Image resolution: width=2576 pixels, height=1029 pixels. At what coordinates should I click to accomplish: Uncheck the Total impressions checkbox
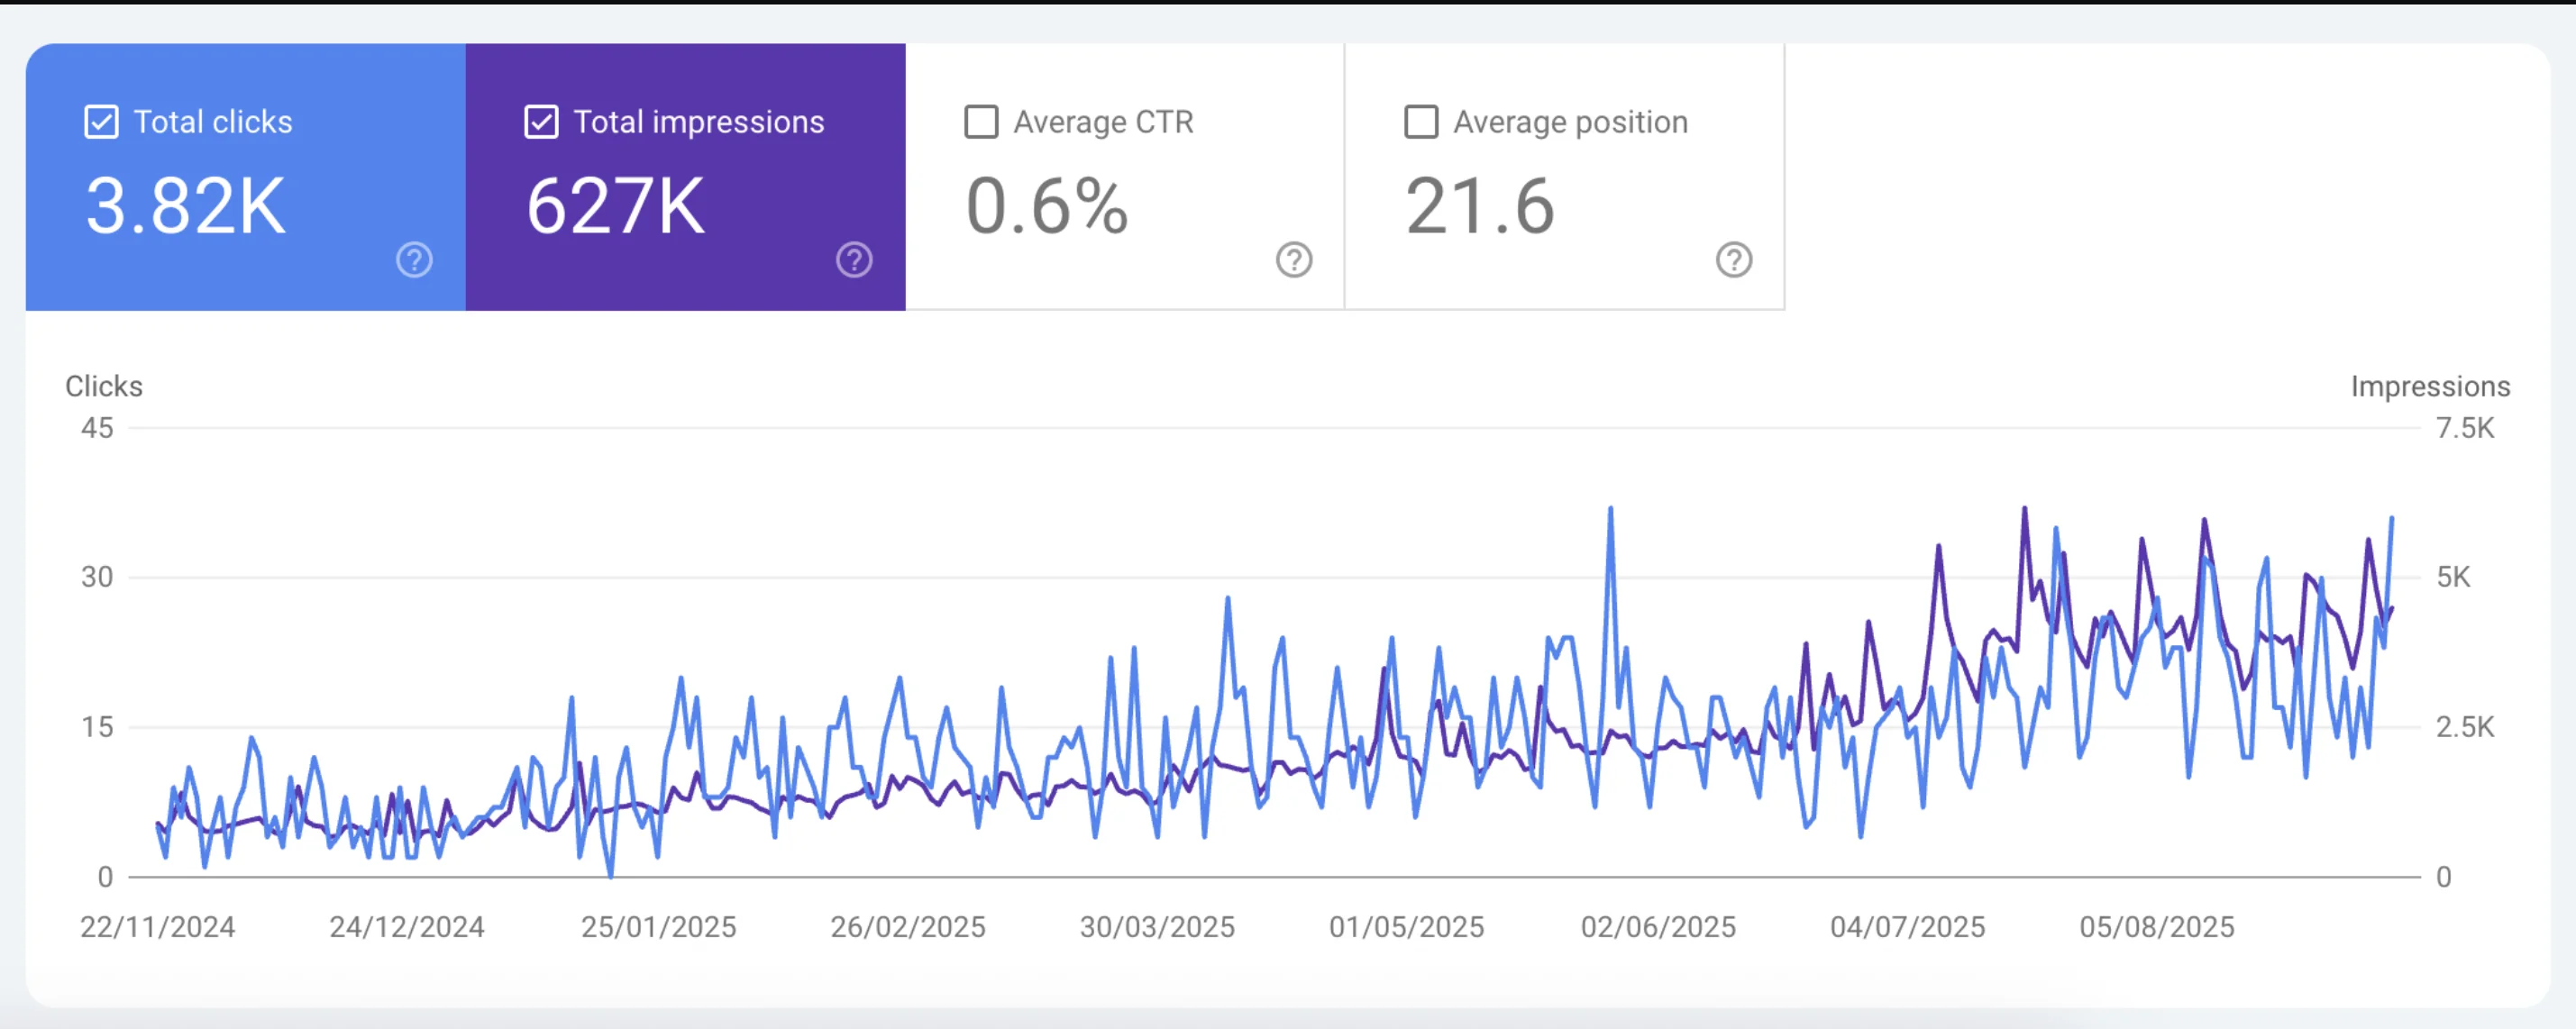(x=541, y=122)
